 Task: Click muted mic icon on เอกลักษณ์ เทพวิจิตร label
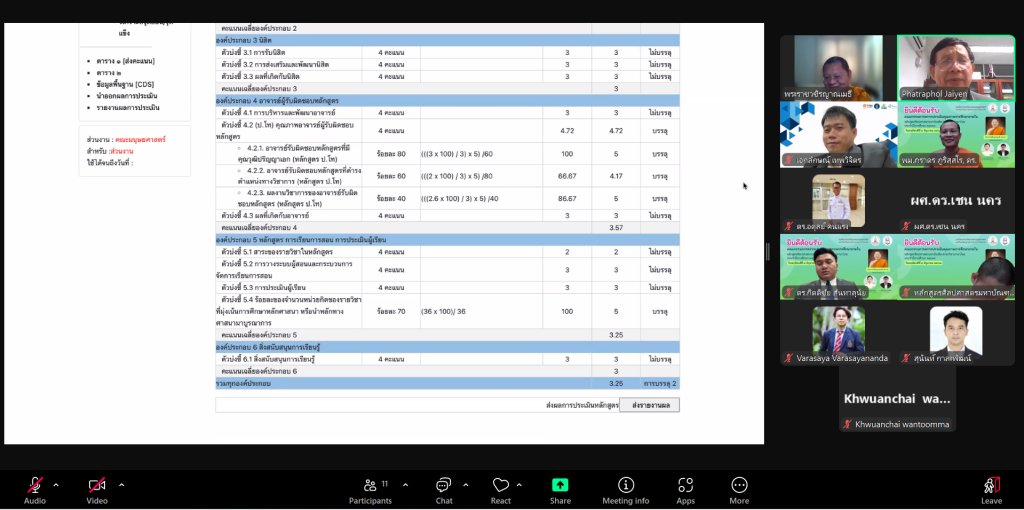coord(789,160)
